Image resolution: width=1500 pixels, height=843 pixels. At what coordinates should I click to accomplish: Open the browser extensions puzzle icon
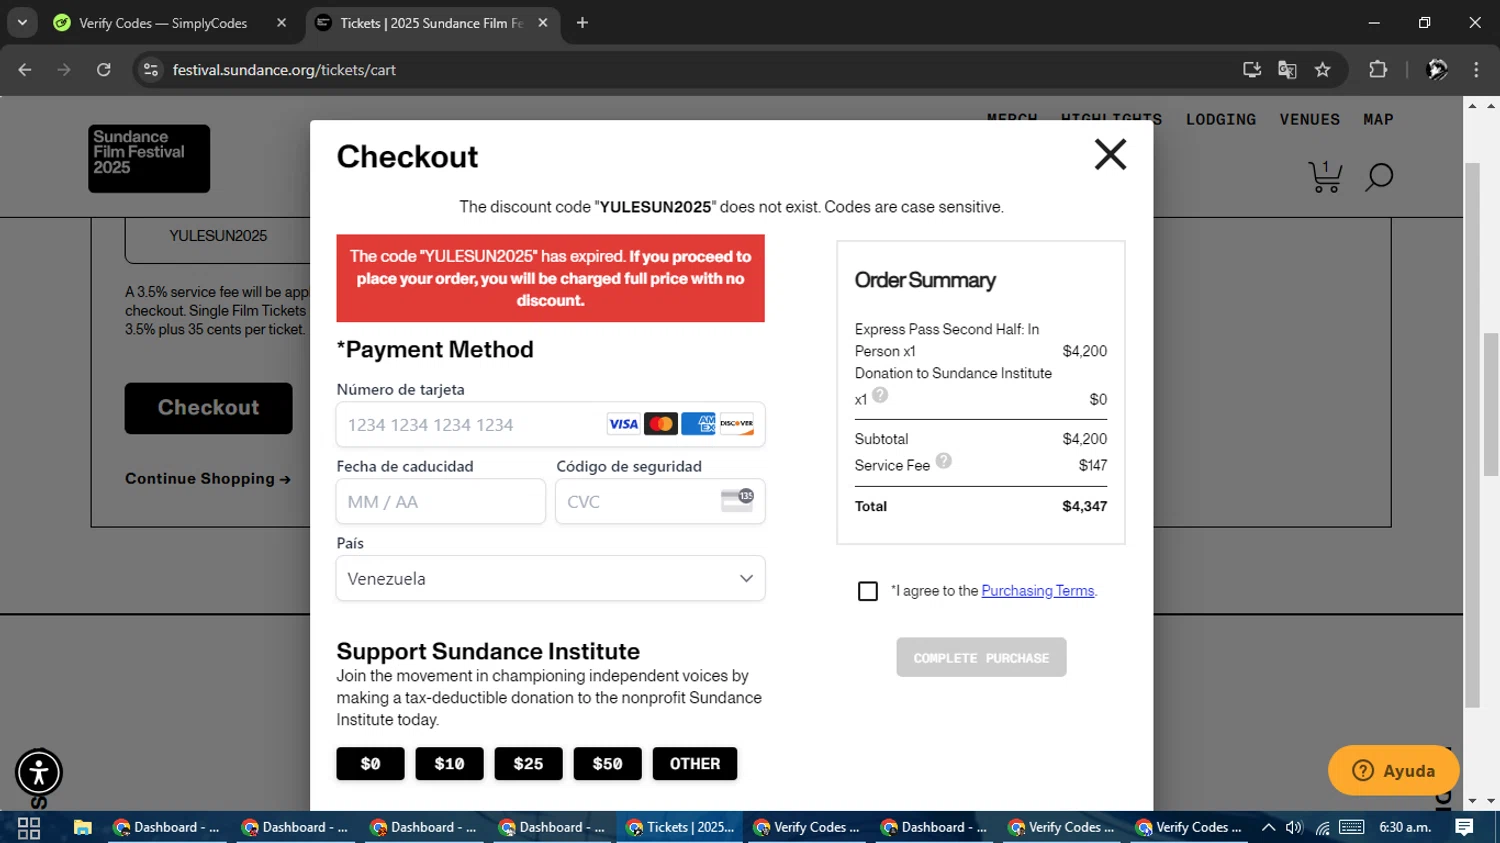coord(1378,70)
